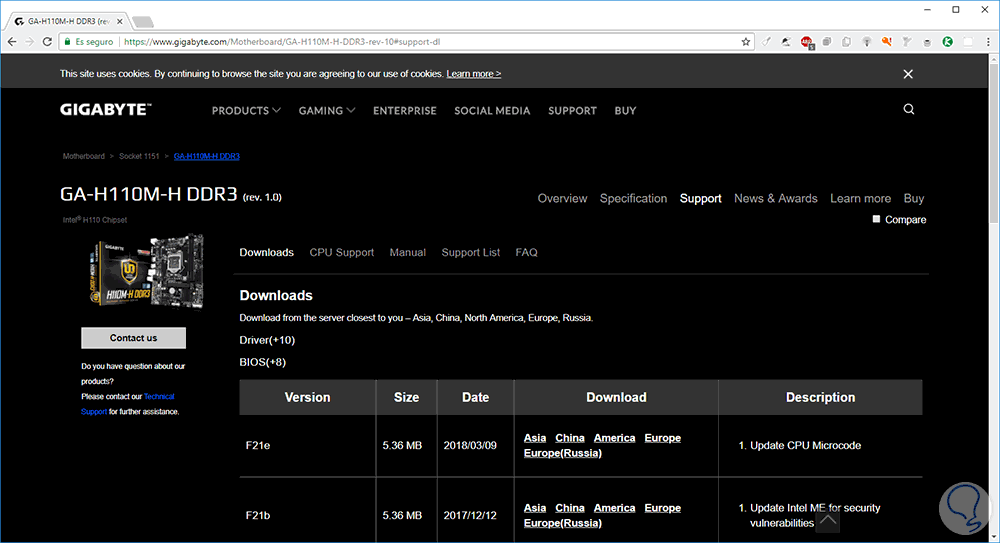Click the green K extension icon
The image size is (1000, 543).
coord(948,41)
